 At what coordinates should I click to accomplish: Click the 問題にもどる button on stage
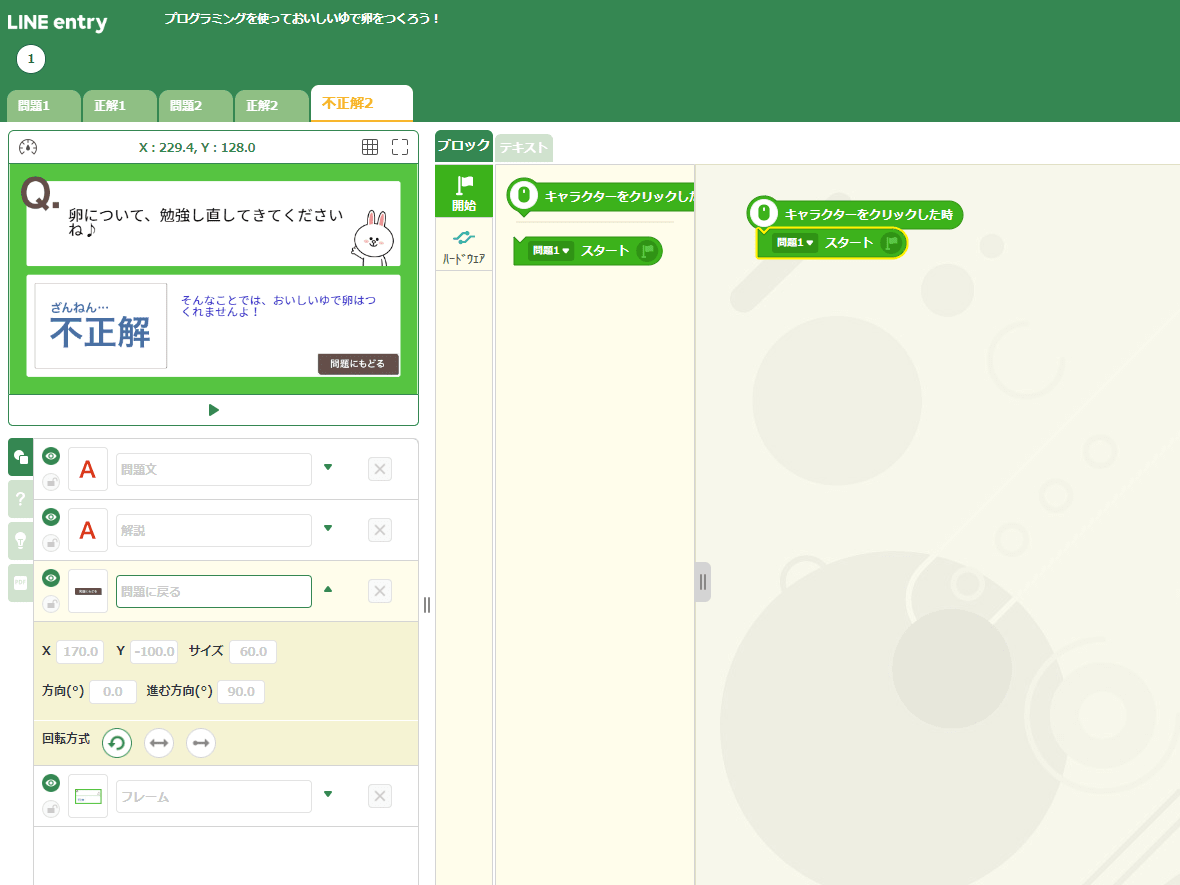pyautogui.click(x=357, y=363)
